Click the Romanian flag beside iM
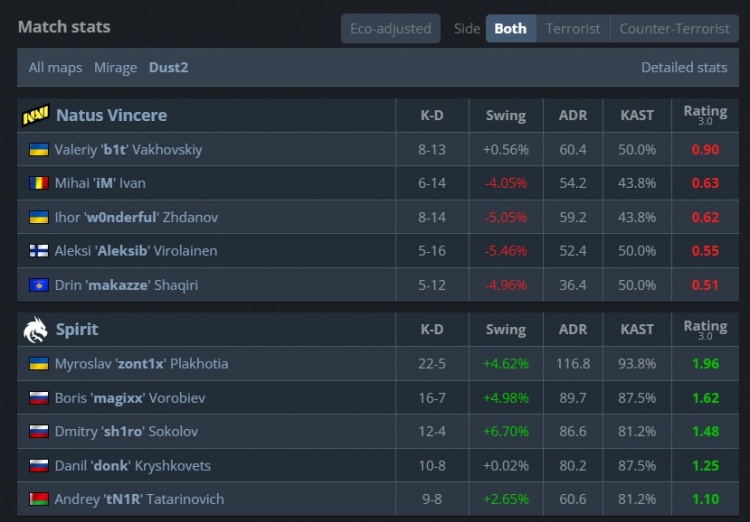Screen dimensions: 750x522 point(39,183)
